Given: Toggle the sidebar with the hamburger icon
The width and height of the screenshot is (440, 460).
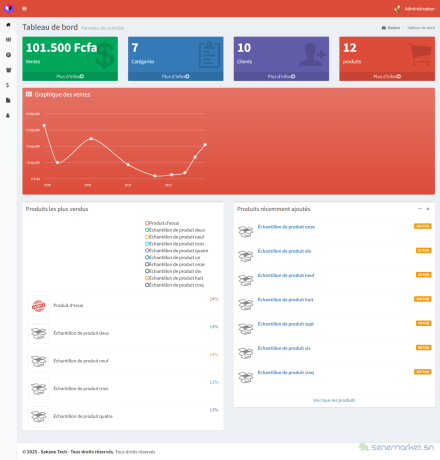Looking at the screenshot, I should 24,9.
